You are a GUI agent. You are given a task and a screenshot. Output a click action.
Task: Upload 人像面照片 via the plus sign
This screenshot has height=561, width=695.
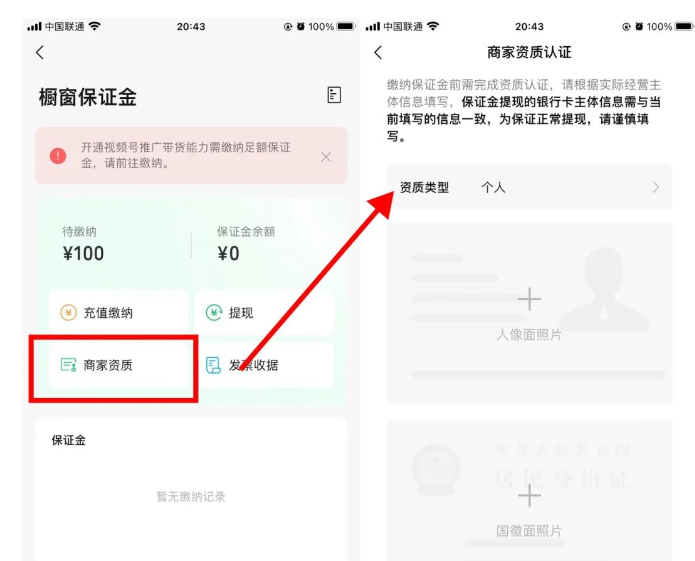pyautogui.click(x=529, y=299)
